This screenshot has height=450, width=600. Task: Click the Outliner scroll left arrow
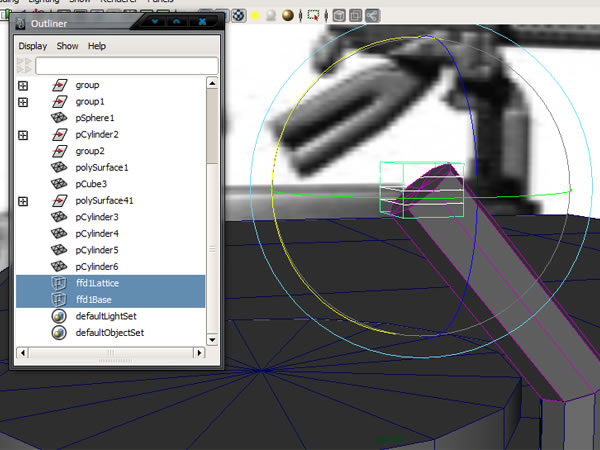[x=23, y=352]
